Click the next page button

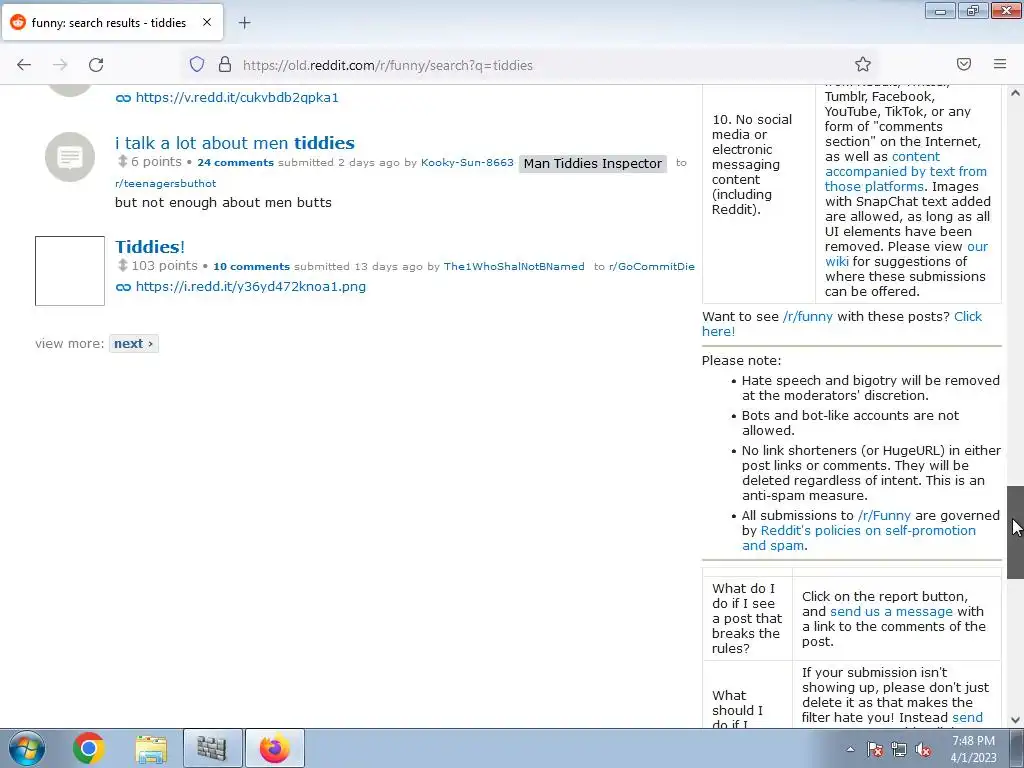[x=134, y=344]
